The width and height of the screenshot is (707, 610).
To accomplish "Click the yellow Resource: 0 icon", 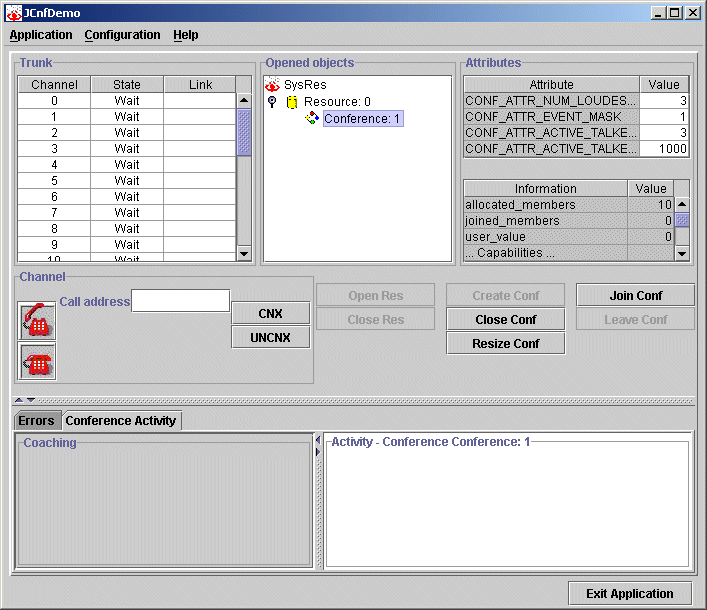I will 292,102.
